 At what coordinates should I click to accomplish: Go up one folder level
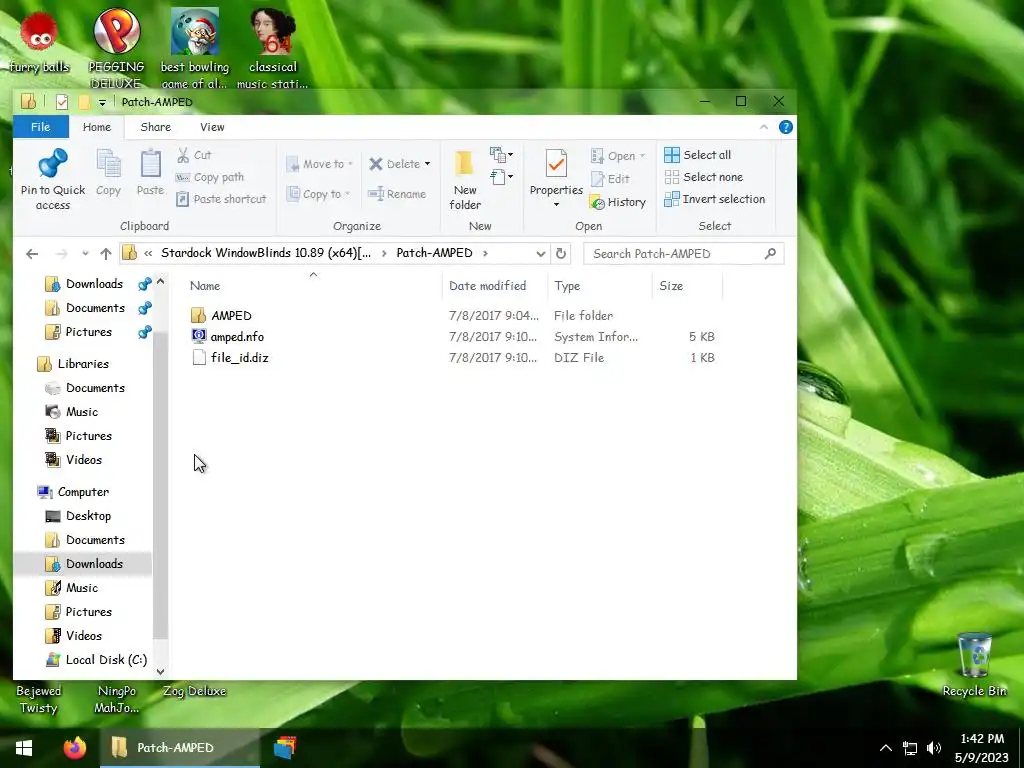(106, 253)
